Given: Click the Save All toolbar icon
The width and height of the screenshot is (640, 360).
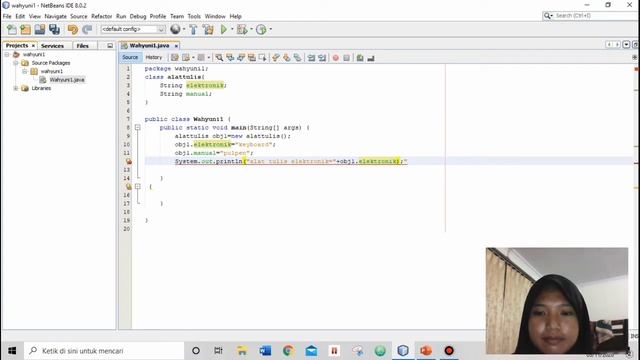Looking at the screenshot, I should (54, 29).
